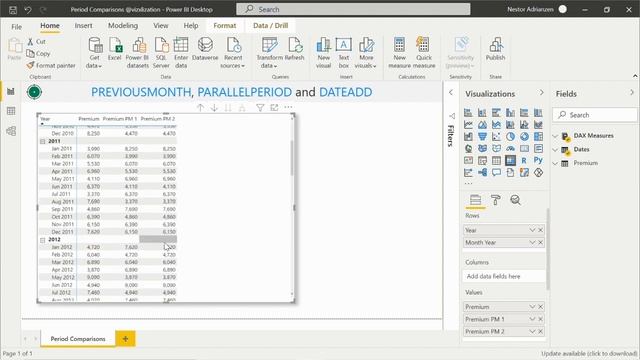Click the save icon in title bar
The image size is (640, 360).
coord(13,9)
